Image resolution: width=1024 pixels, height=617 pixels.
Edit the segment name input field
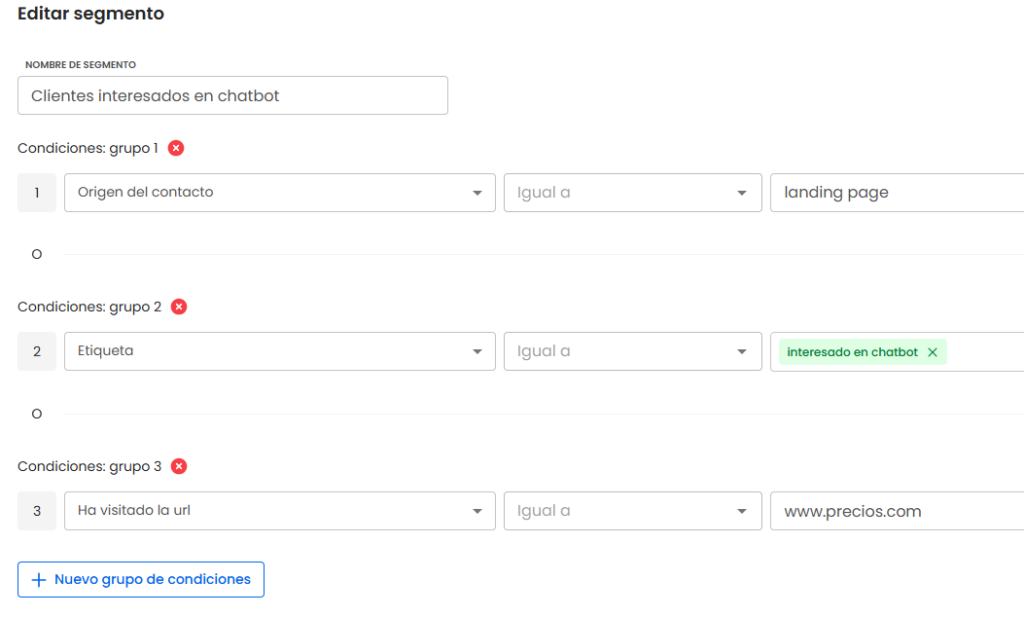[x=232, y=96]
